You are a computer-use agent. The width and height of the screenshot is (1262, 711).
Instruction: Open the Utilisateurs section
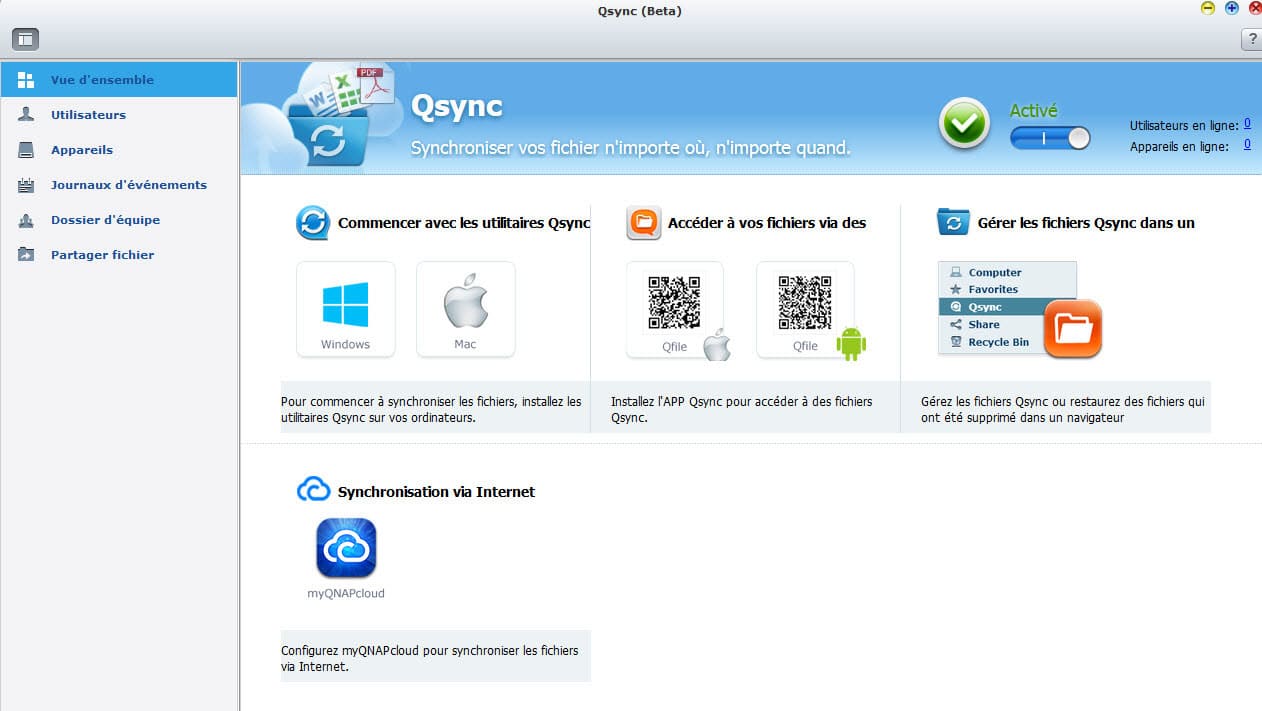click(x=88, y=115)
